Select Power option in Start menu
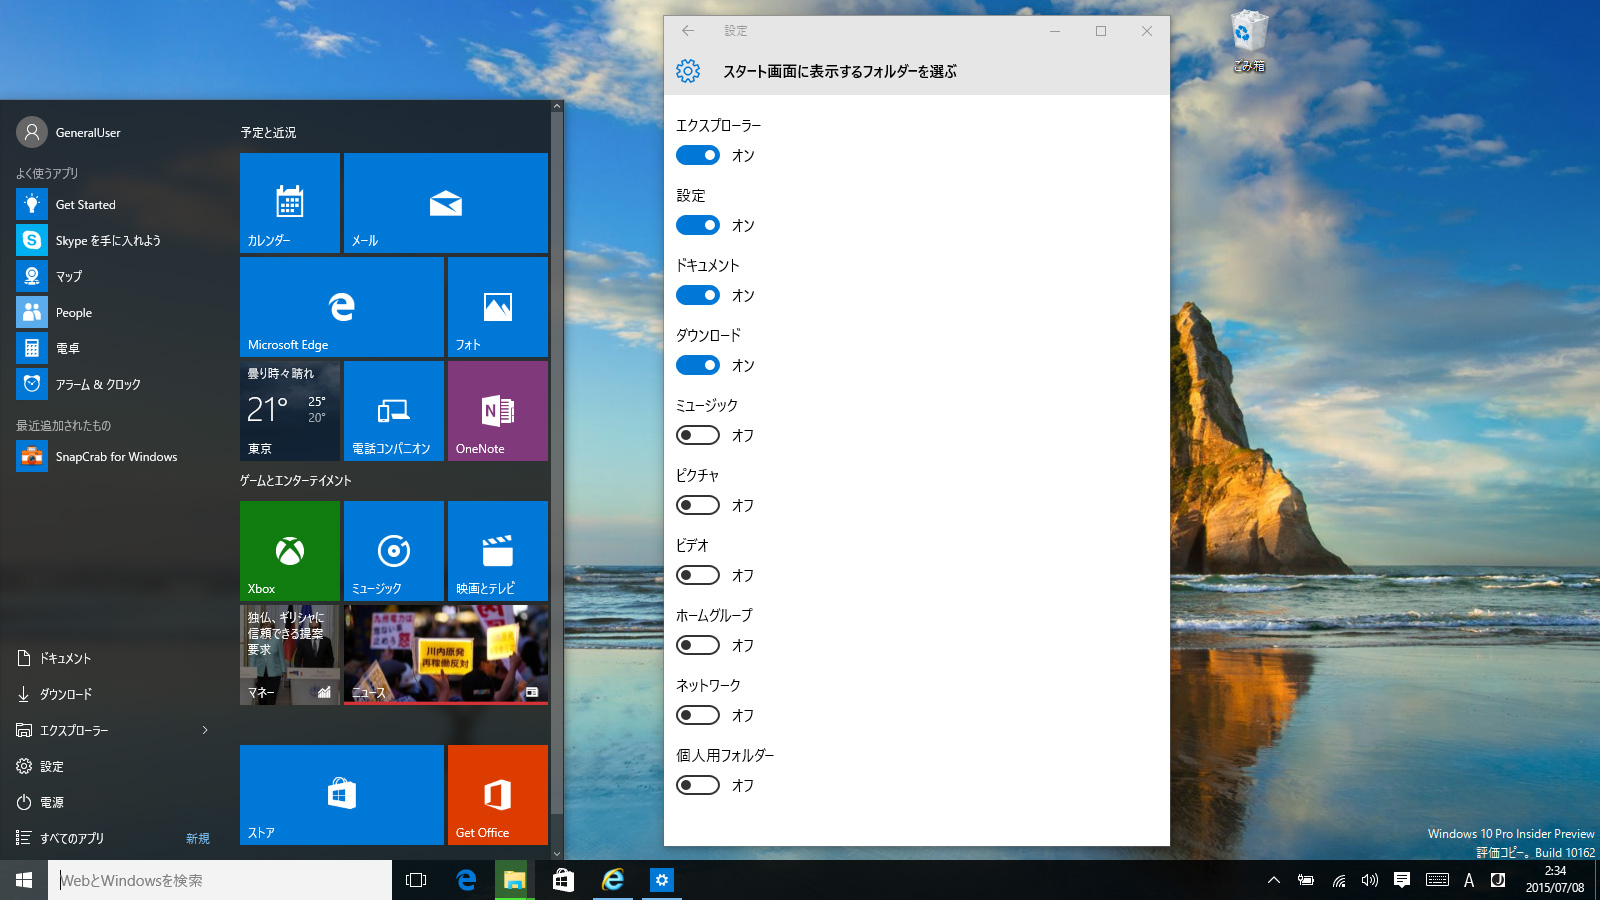 point(52,802)
